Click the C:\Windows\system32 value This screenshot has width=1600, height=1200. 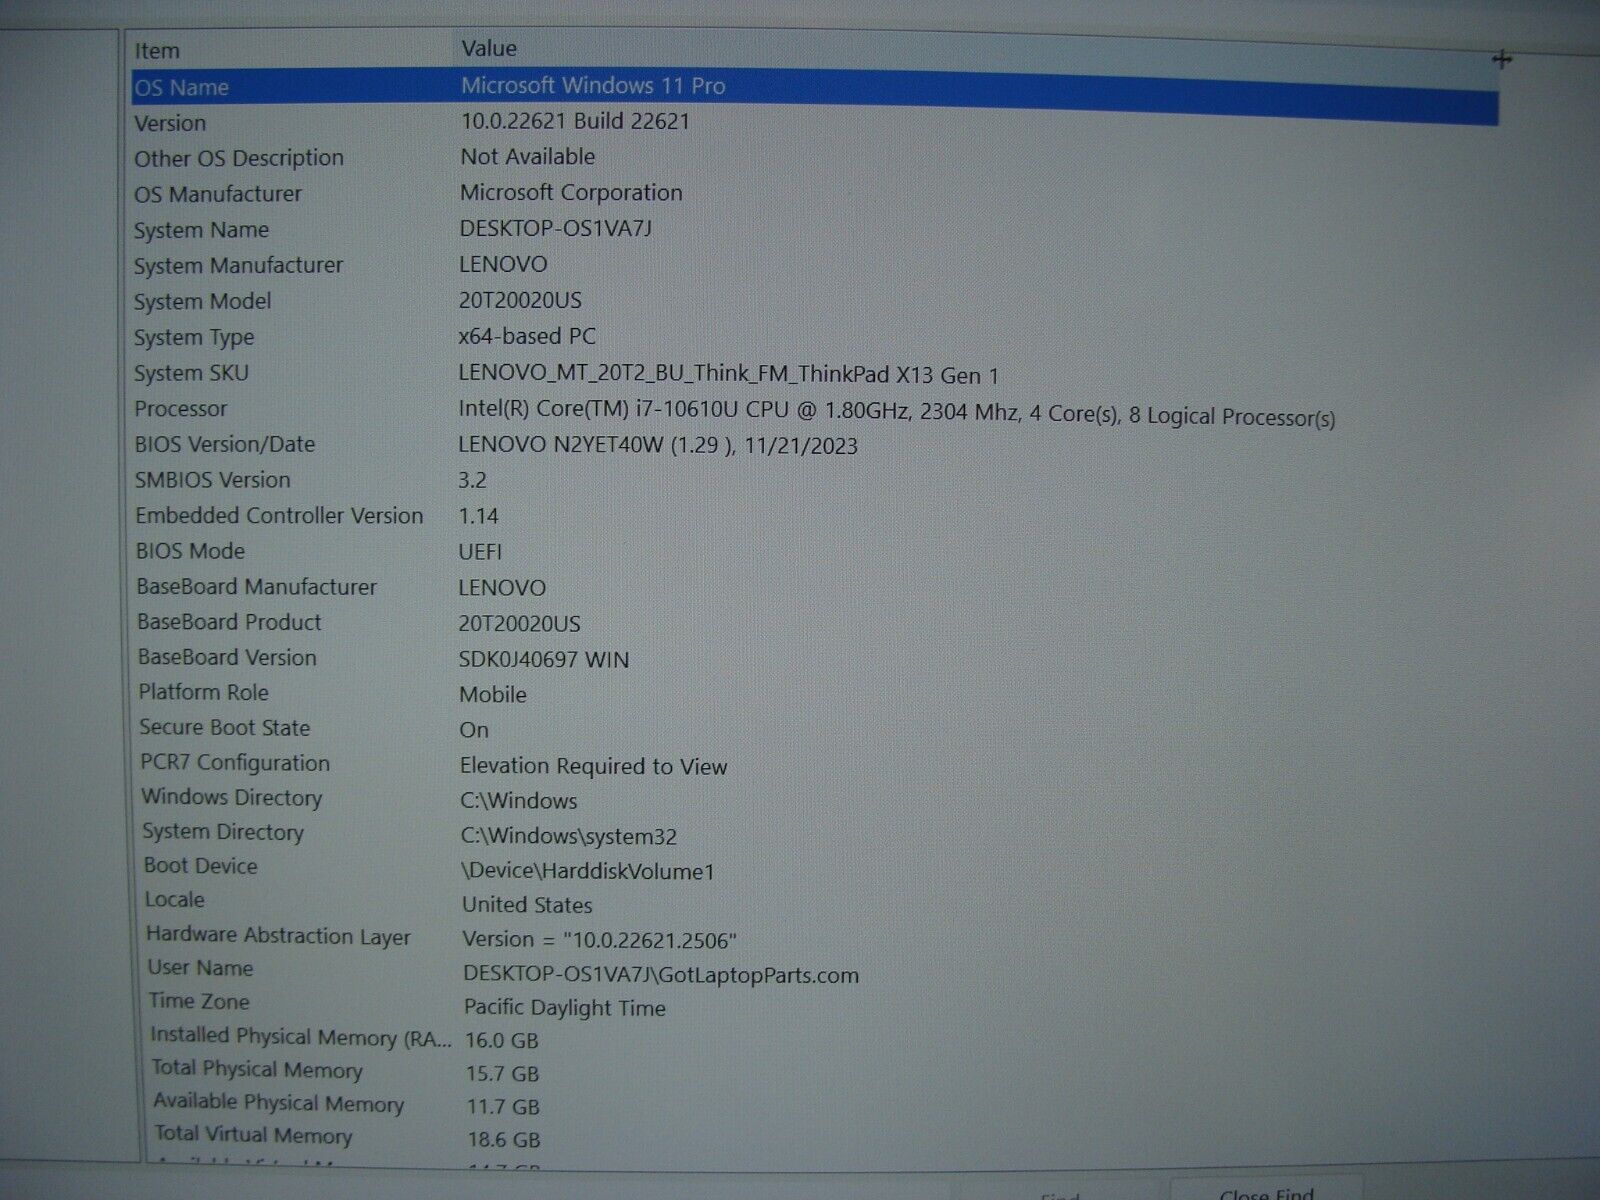point(569,836)
